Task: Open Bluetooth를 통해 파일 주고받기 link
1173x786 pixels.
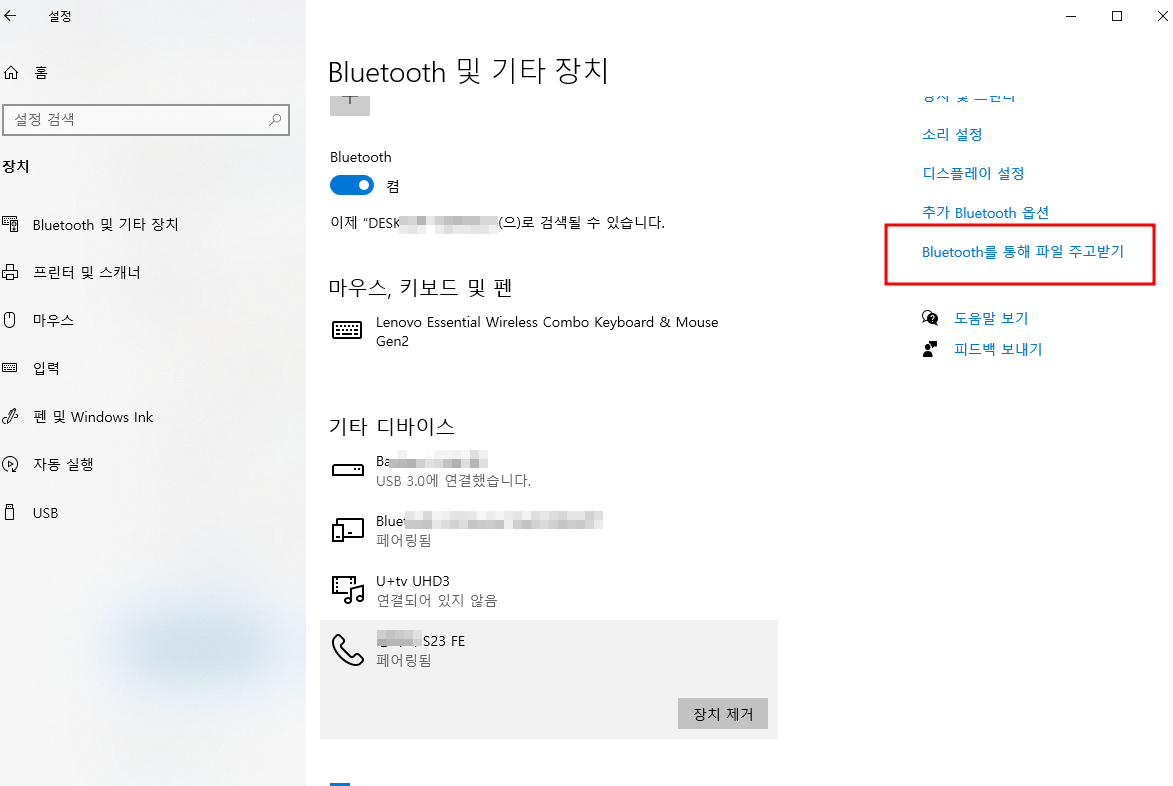Action: [1023, 252]
